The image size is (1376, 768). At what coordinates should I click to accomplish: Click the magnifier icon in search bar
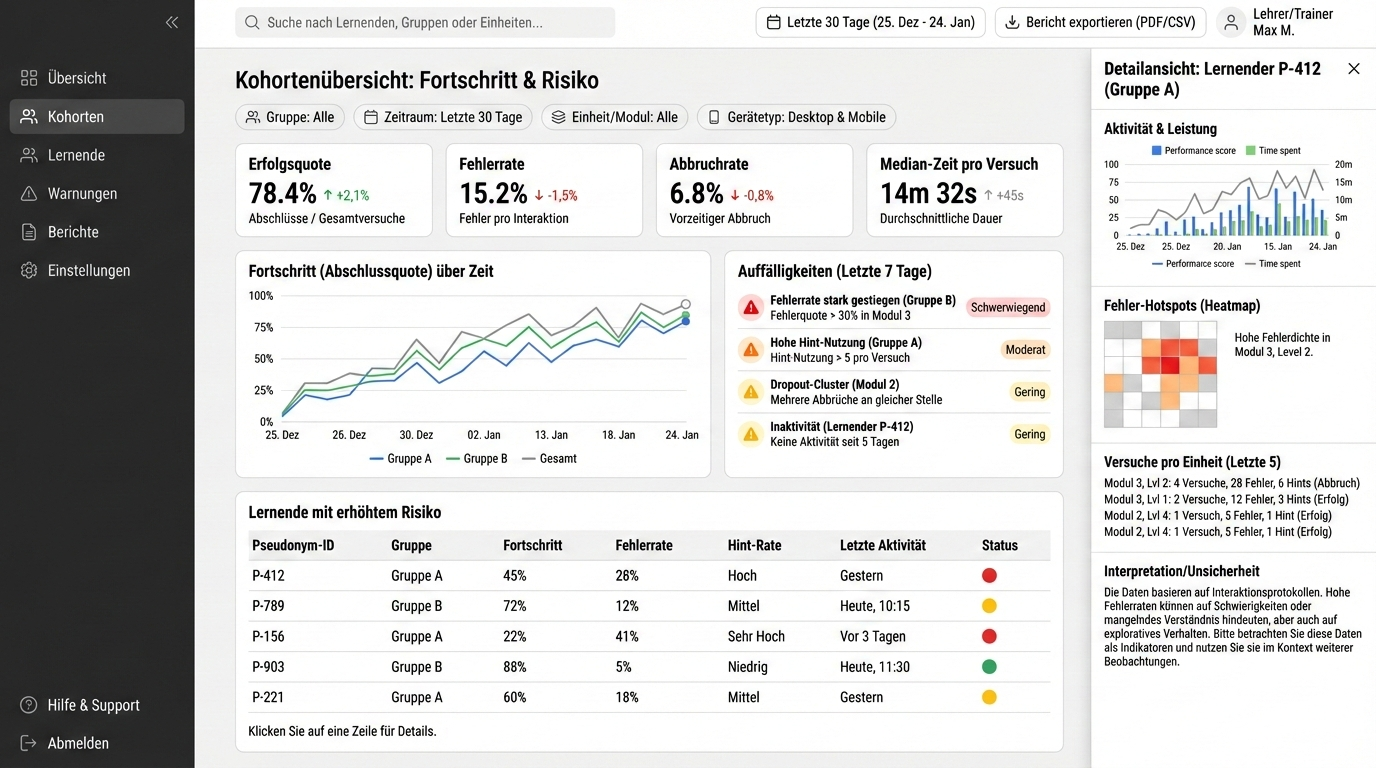pos(252,22)
